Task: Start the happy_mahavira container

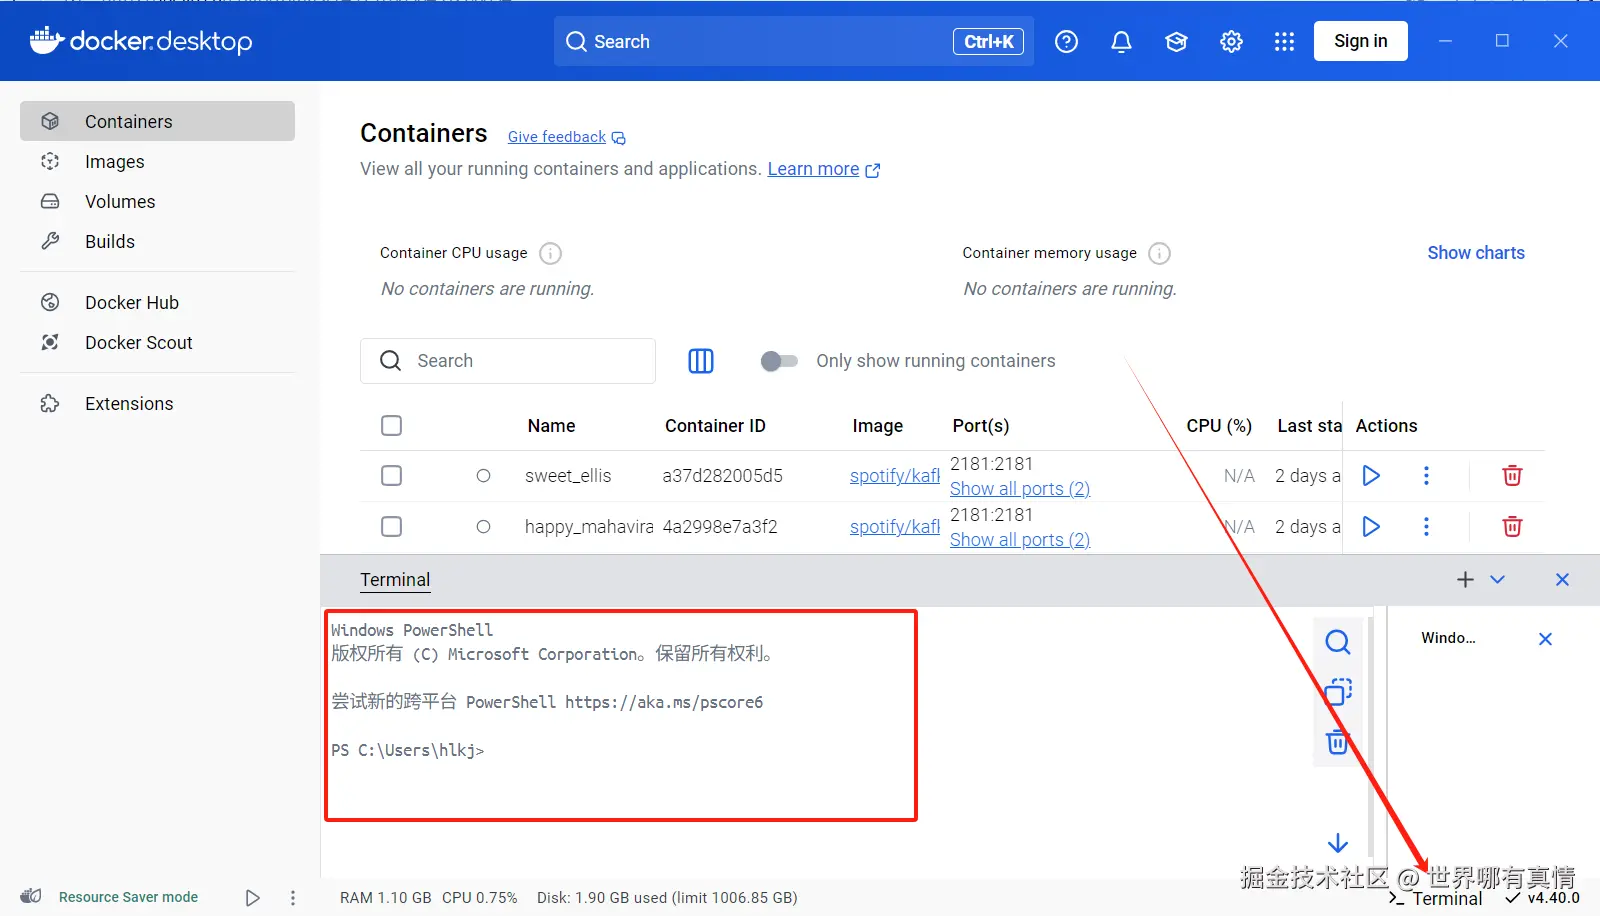Action: tap(1371, 527)
